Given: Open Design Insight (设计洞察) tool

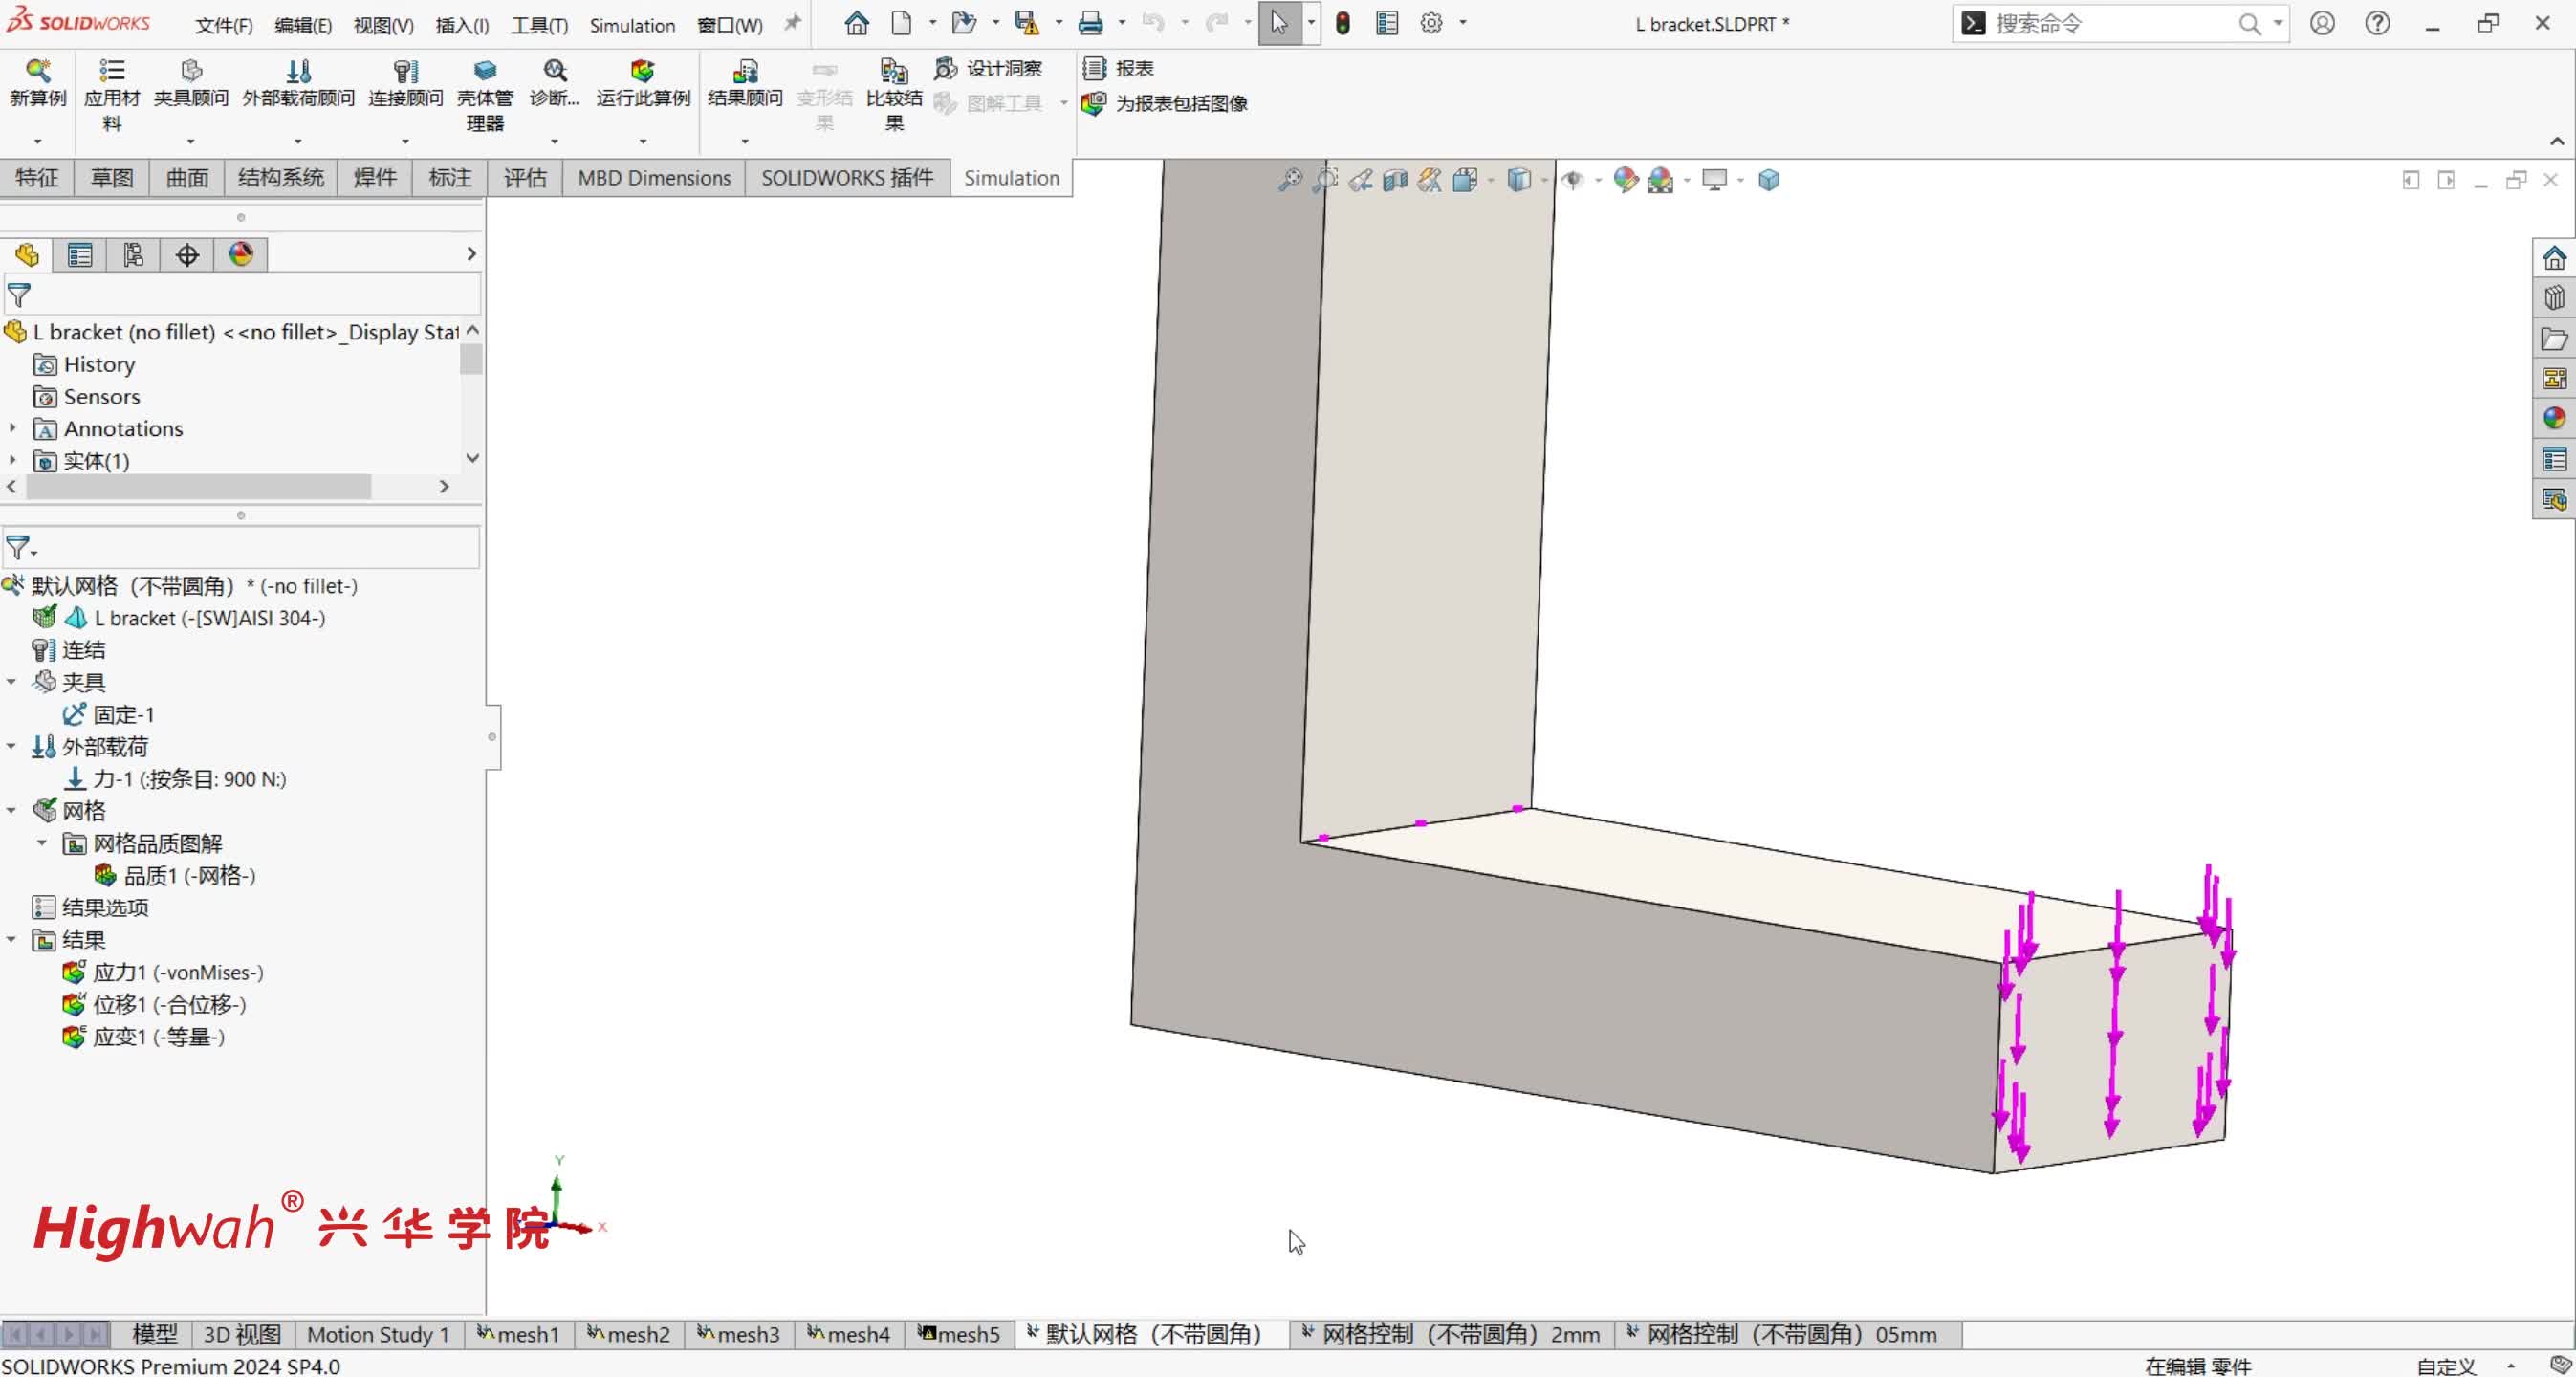Looking at the screenshot, I should [988, 68].
